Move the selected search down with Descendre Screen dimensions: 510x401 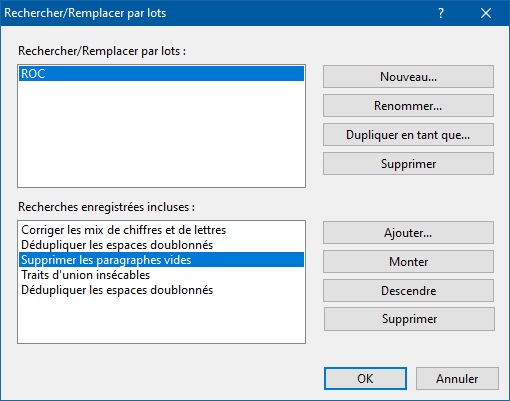(408, 291)
